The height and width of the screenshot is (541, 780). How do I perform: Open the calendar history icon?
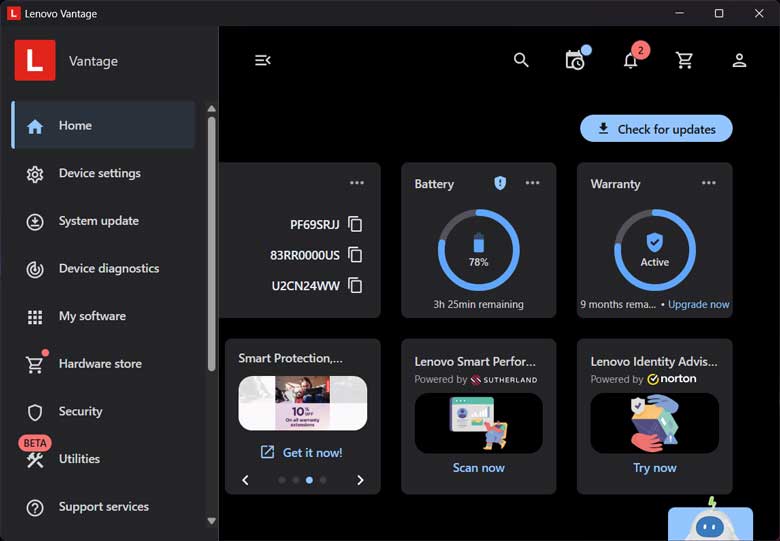point(576,60)
